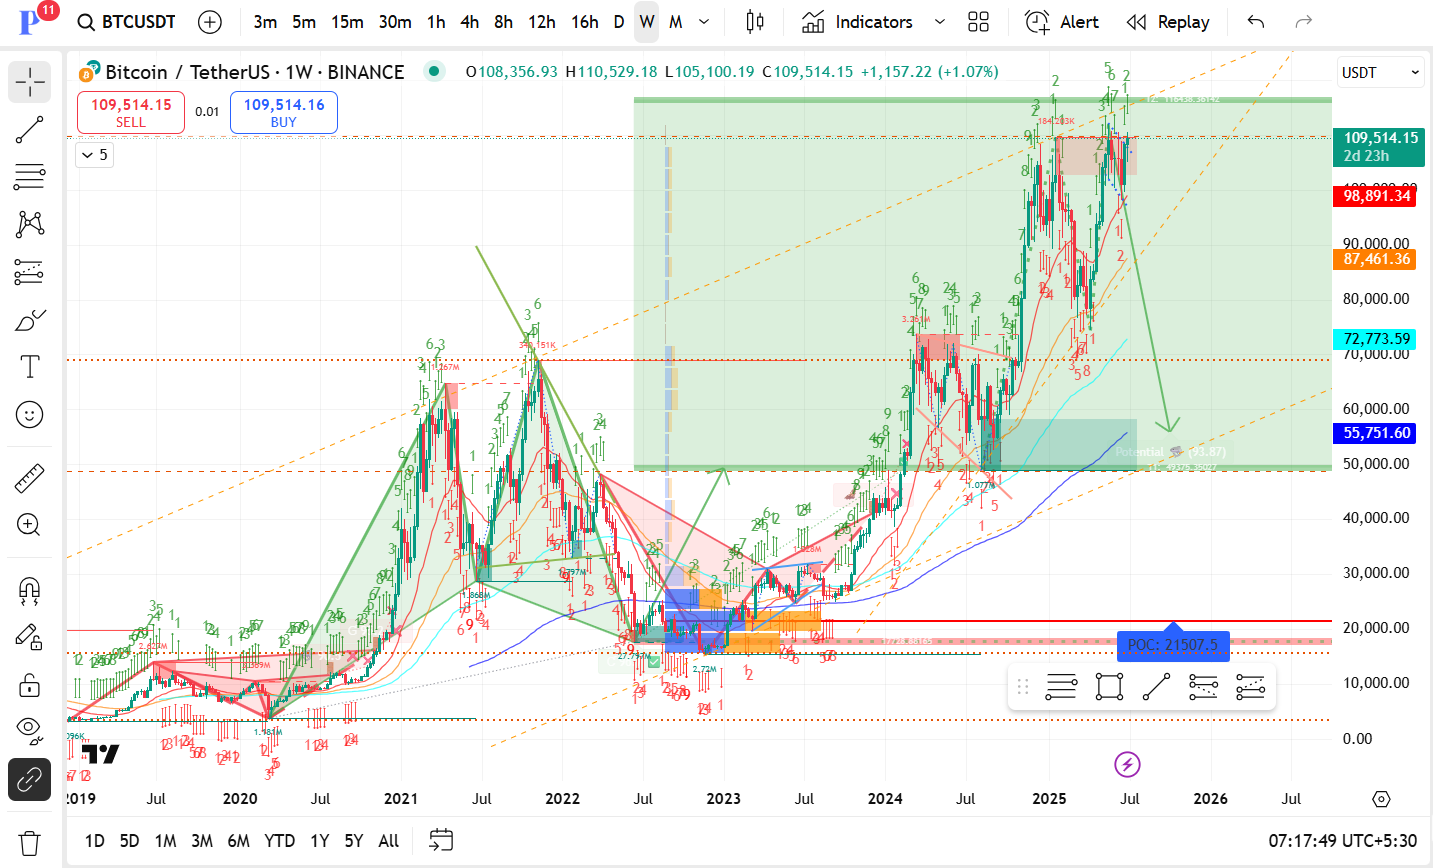Open the chart patterns tool in the left sidebar
Image resolution: width=1433 pixels, height=868 pixels.
(x=30, y=224)
